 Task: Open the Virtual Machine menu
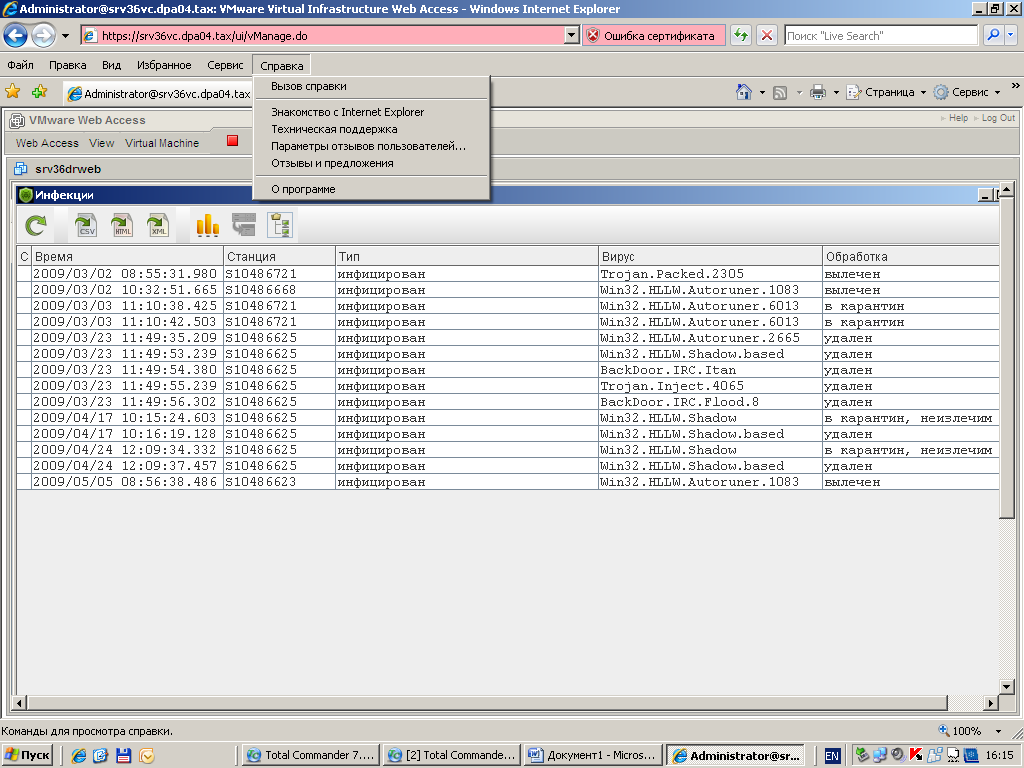[162, 143]
